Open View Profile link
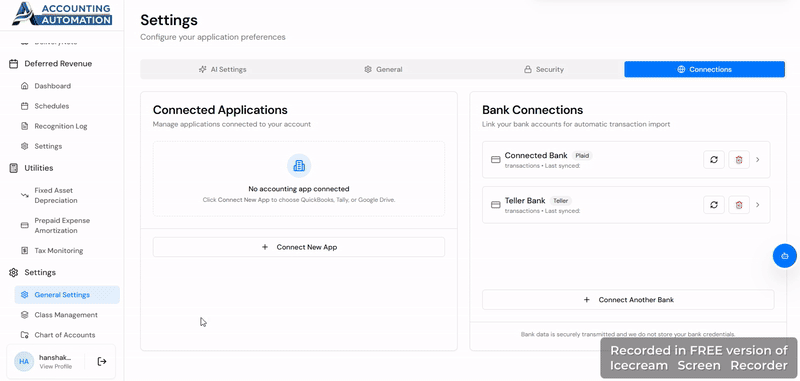The width and height of the screenshot is (800, 381). click(56, 367)
